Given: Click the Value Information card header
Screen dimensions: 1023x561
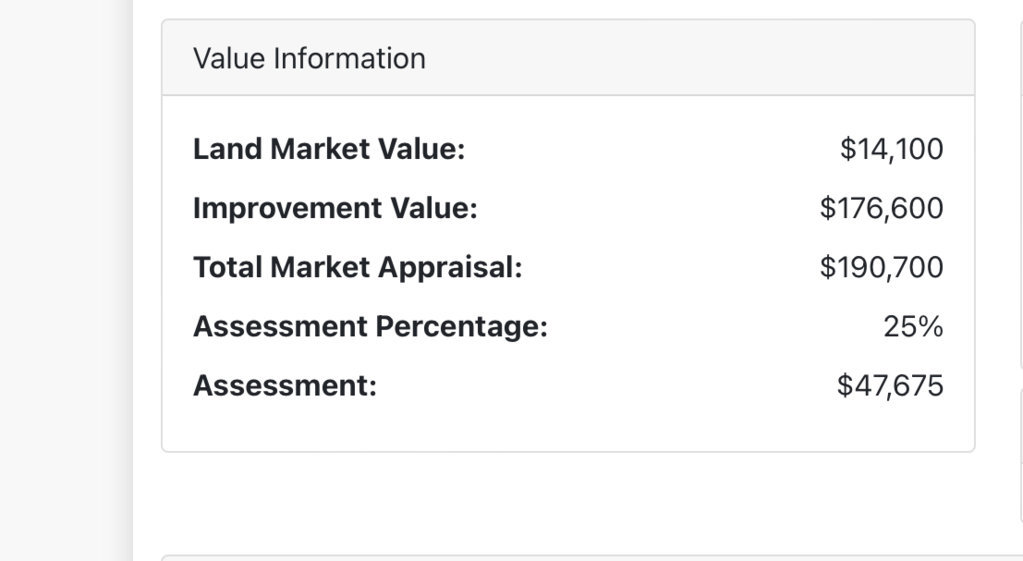Looking at the screenshot, I should (568, 58).
